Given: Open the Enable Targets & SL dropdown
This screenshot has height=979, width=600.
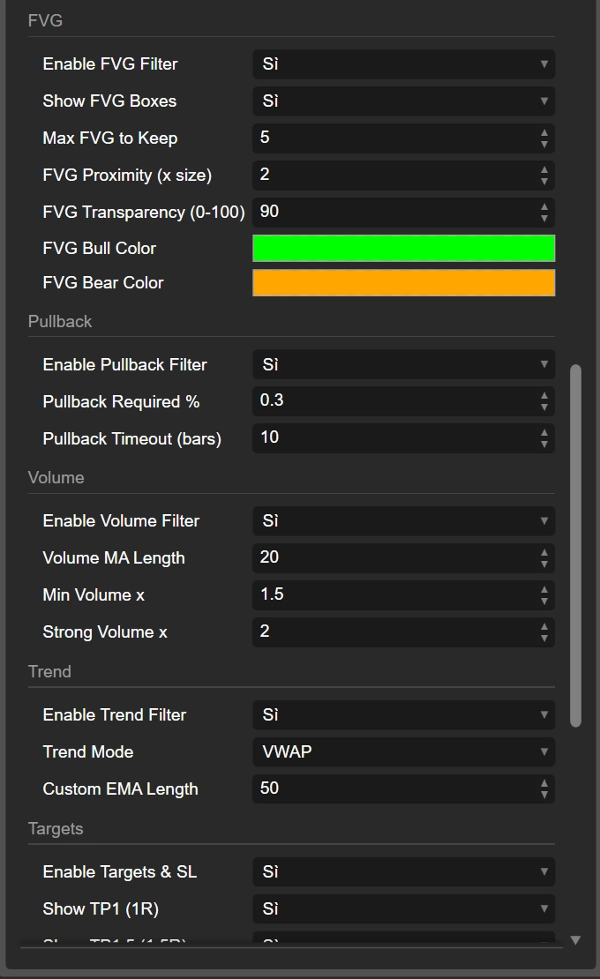Looking at the screenshot, I should (x=403, y=872).
